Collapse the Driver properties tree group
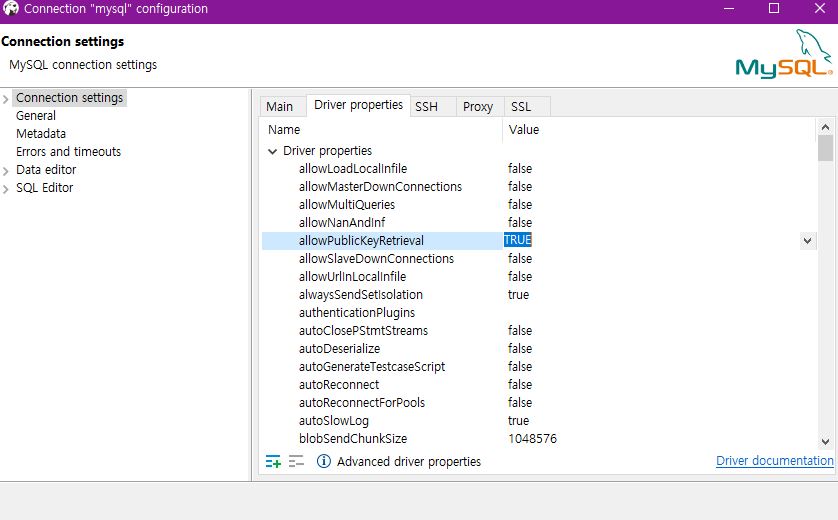The height and width of the screenshot is (520, 838). (x=273, y=151)
